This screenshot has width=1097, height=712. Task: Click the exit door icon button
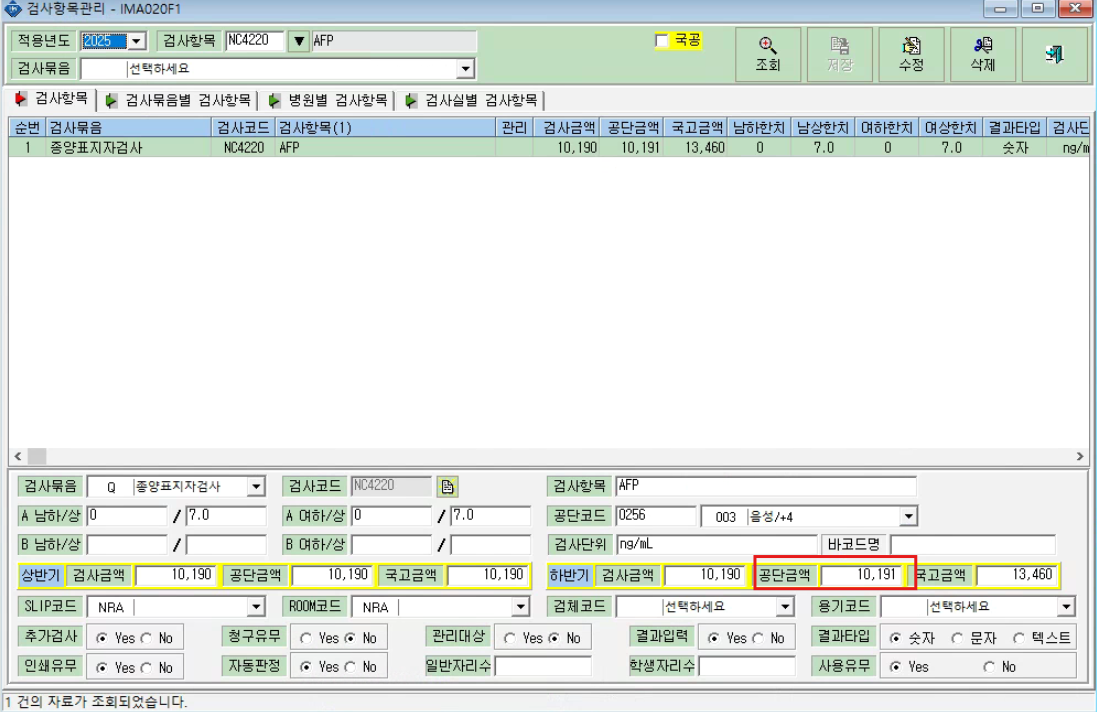pyautogui.click(x=1054, y=55)
